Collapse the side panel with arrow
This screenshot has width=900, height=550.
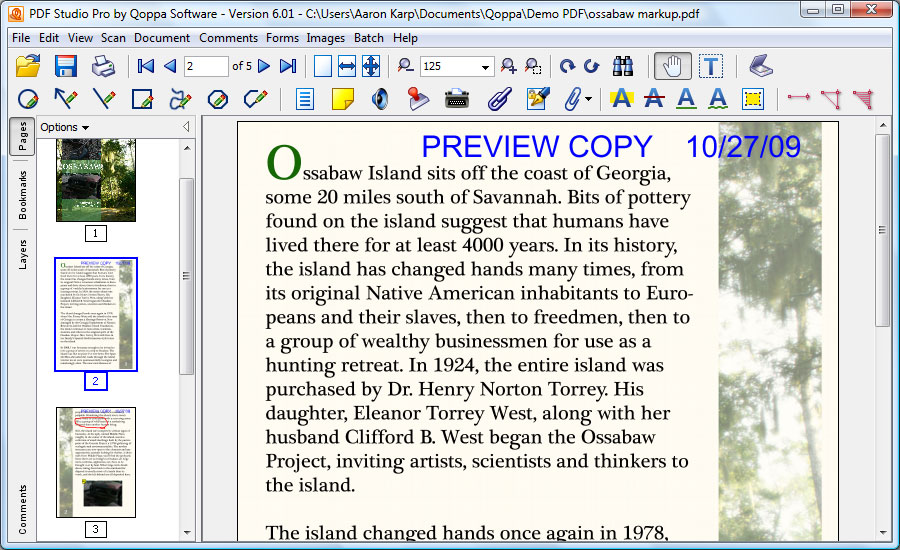(186, 127)
